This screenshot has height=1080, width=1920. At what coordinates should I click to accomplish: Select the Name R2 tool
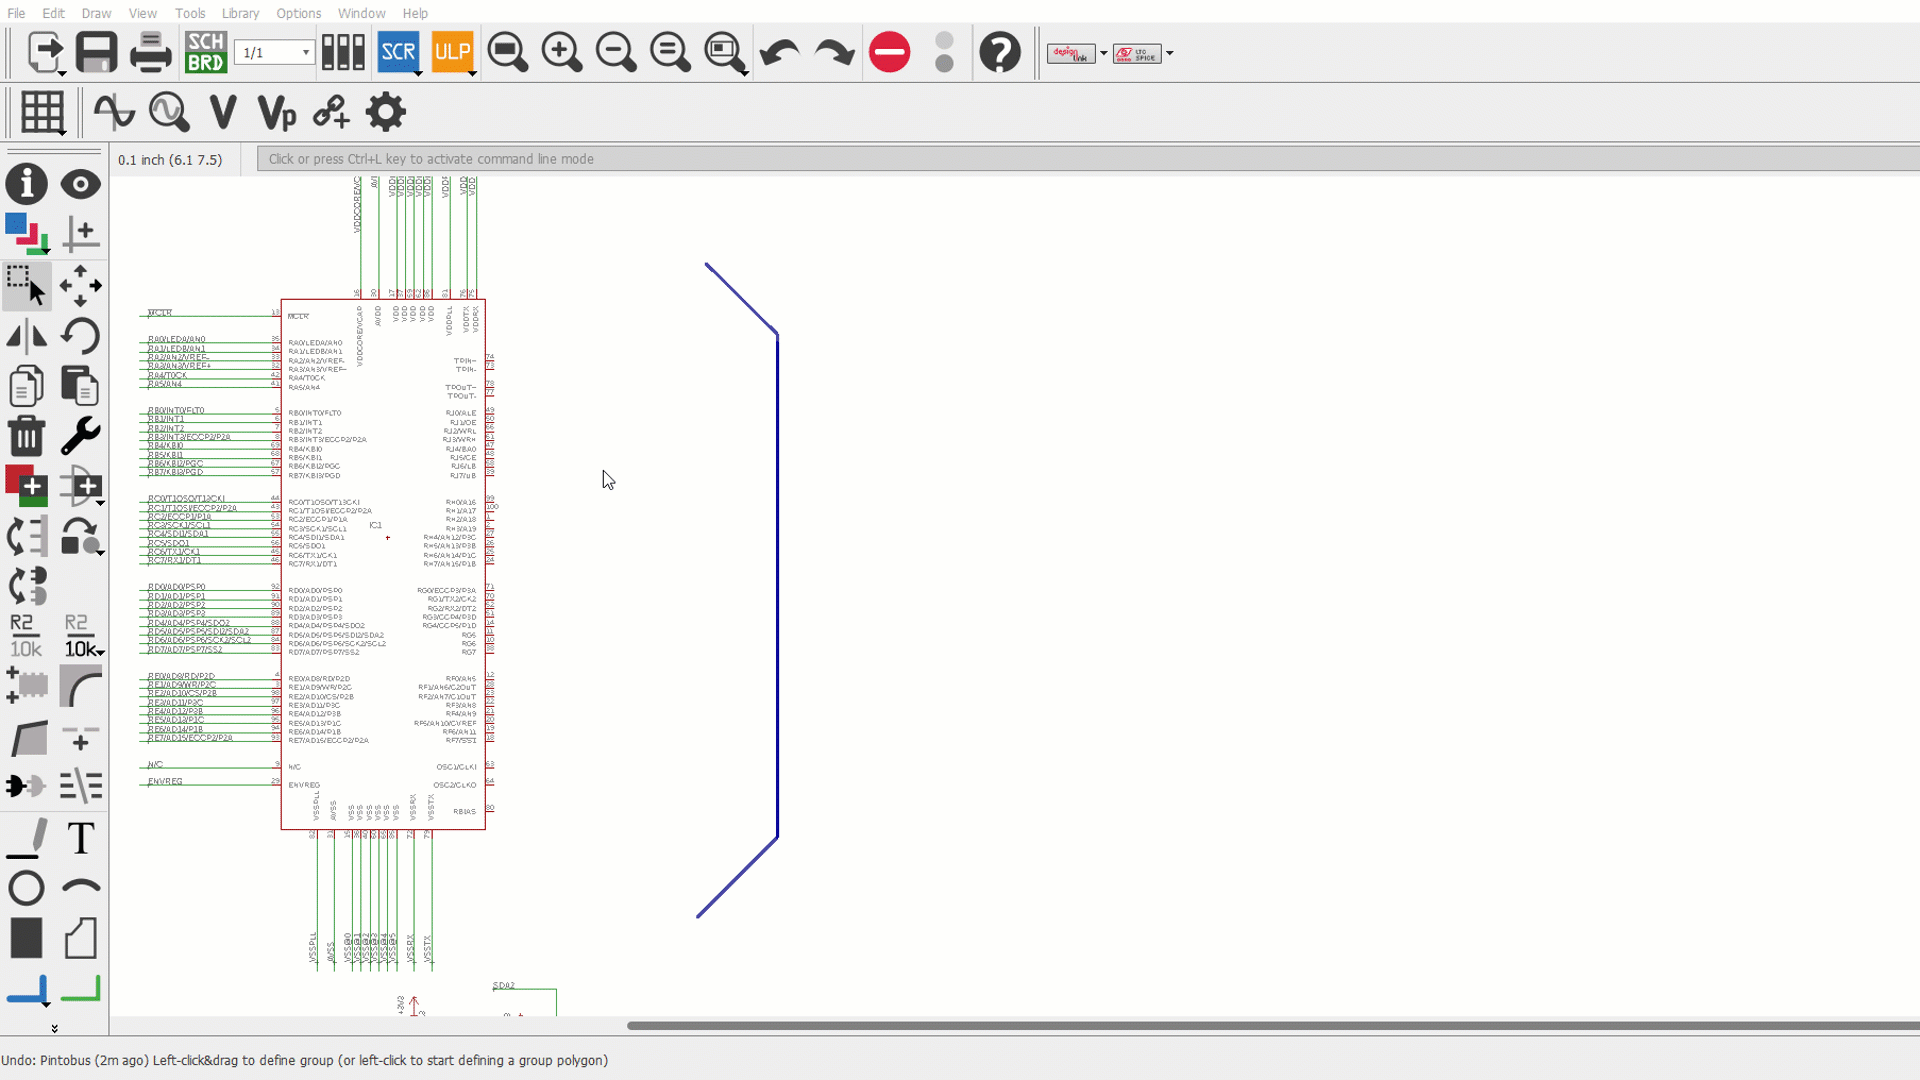tap(26, 636)
